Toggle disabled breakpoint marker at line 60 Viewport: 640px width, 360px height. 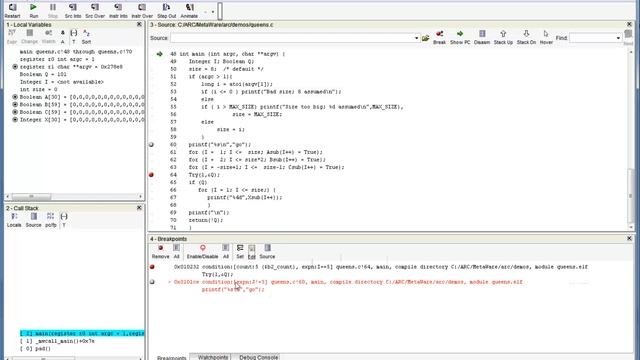pos(151,144)
